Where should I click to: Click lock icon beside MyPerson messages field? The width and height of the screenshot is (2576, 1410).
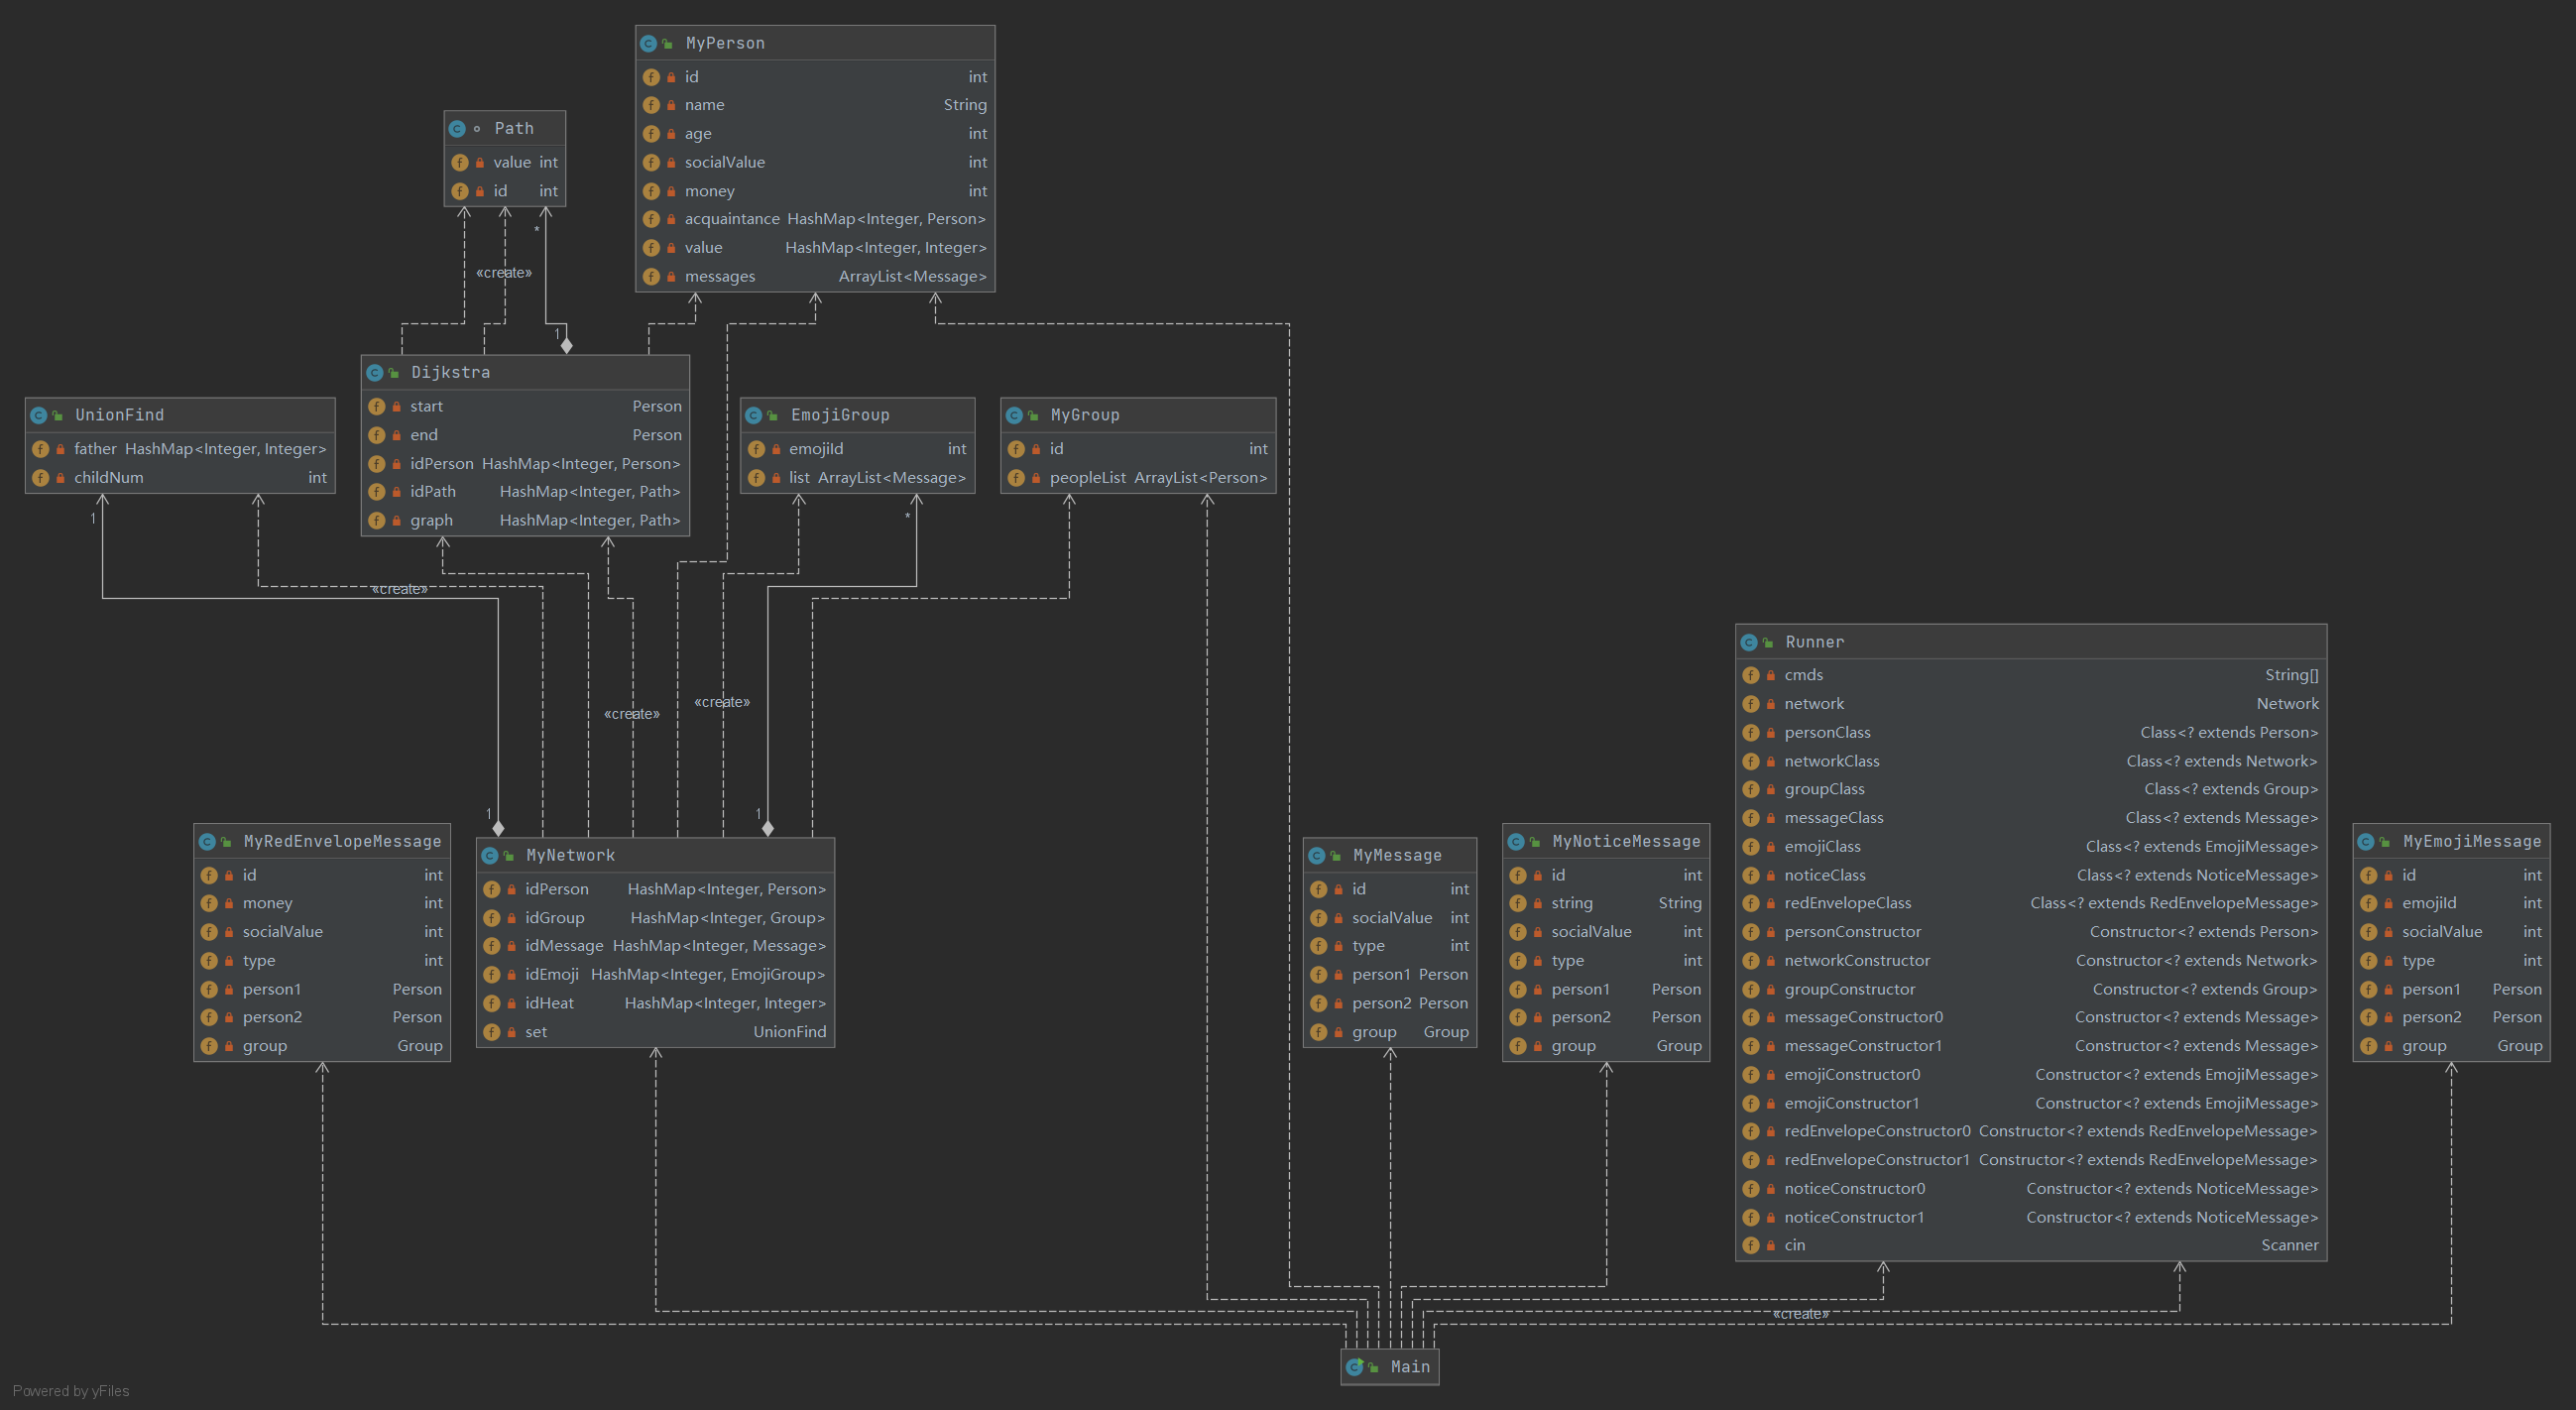coord(671,277)
